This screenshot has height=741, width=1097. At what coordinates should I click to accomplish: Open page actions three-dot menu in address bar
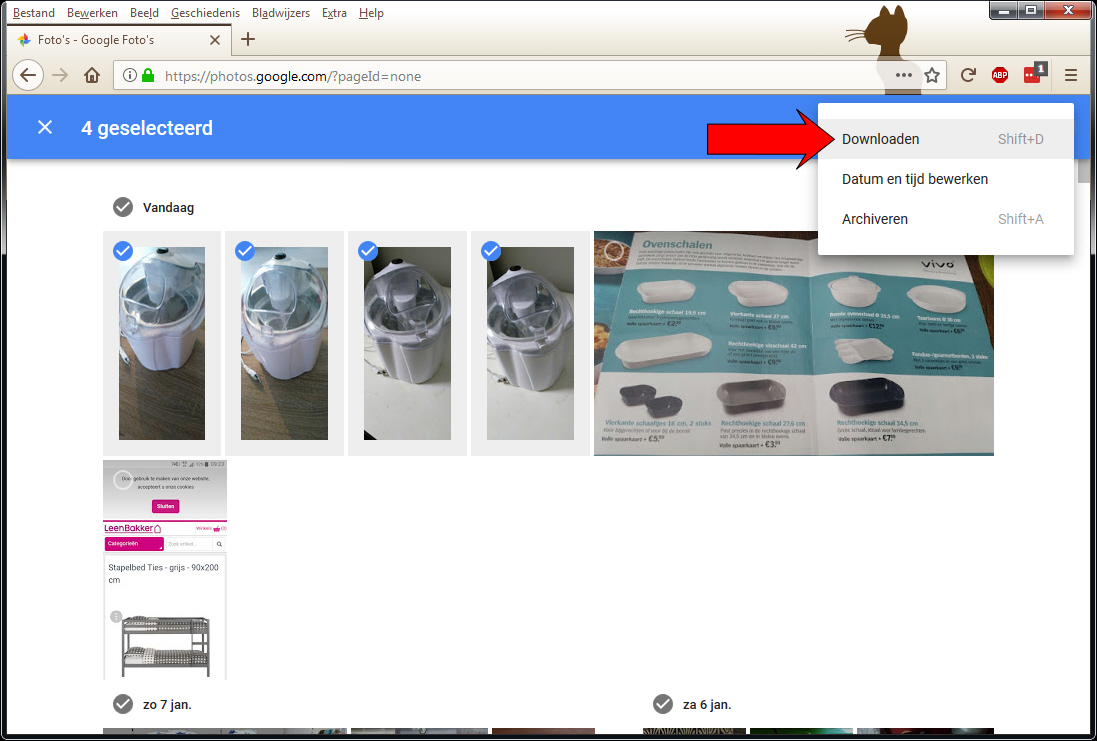point(904,75)
